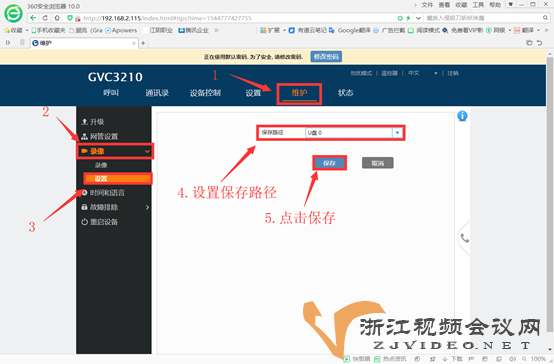Open the 网银 extension dropdown arrow

[x=510, y=30]
